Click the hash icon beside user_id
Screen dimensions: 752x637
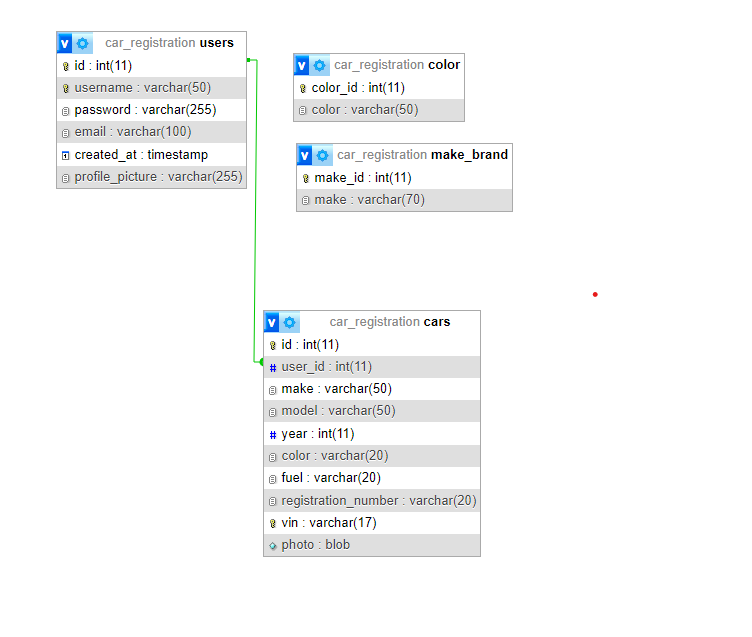click(x=273, y=367)
